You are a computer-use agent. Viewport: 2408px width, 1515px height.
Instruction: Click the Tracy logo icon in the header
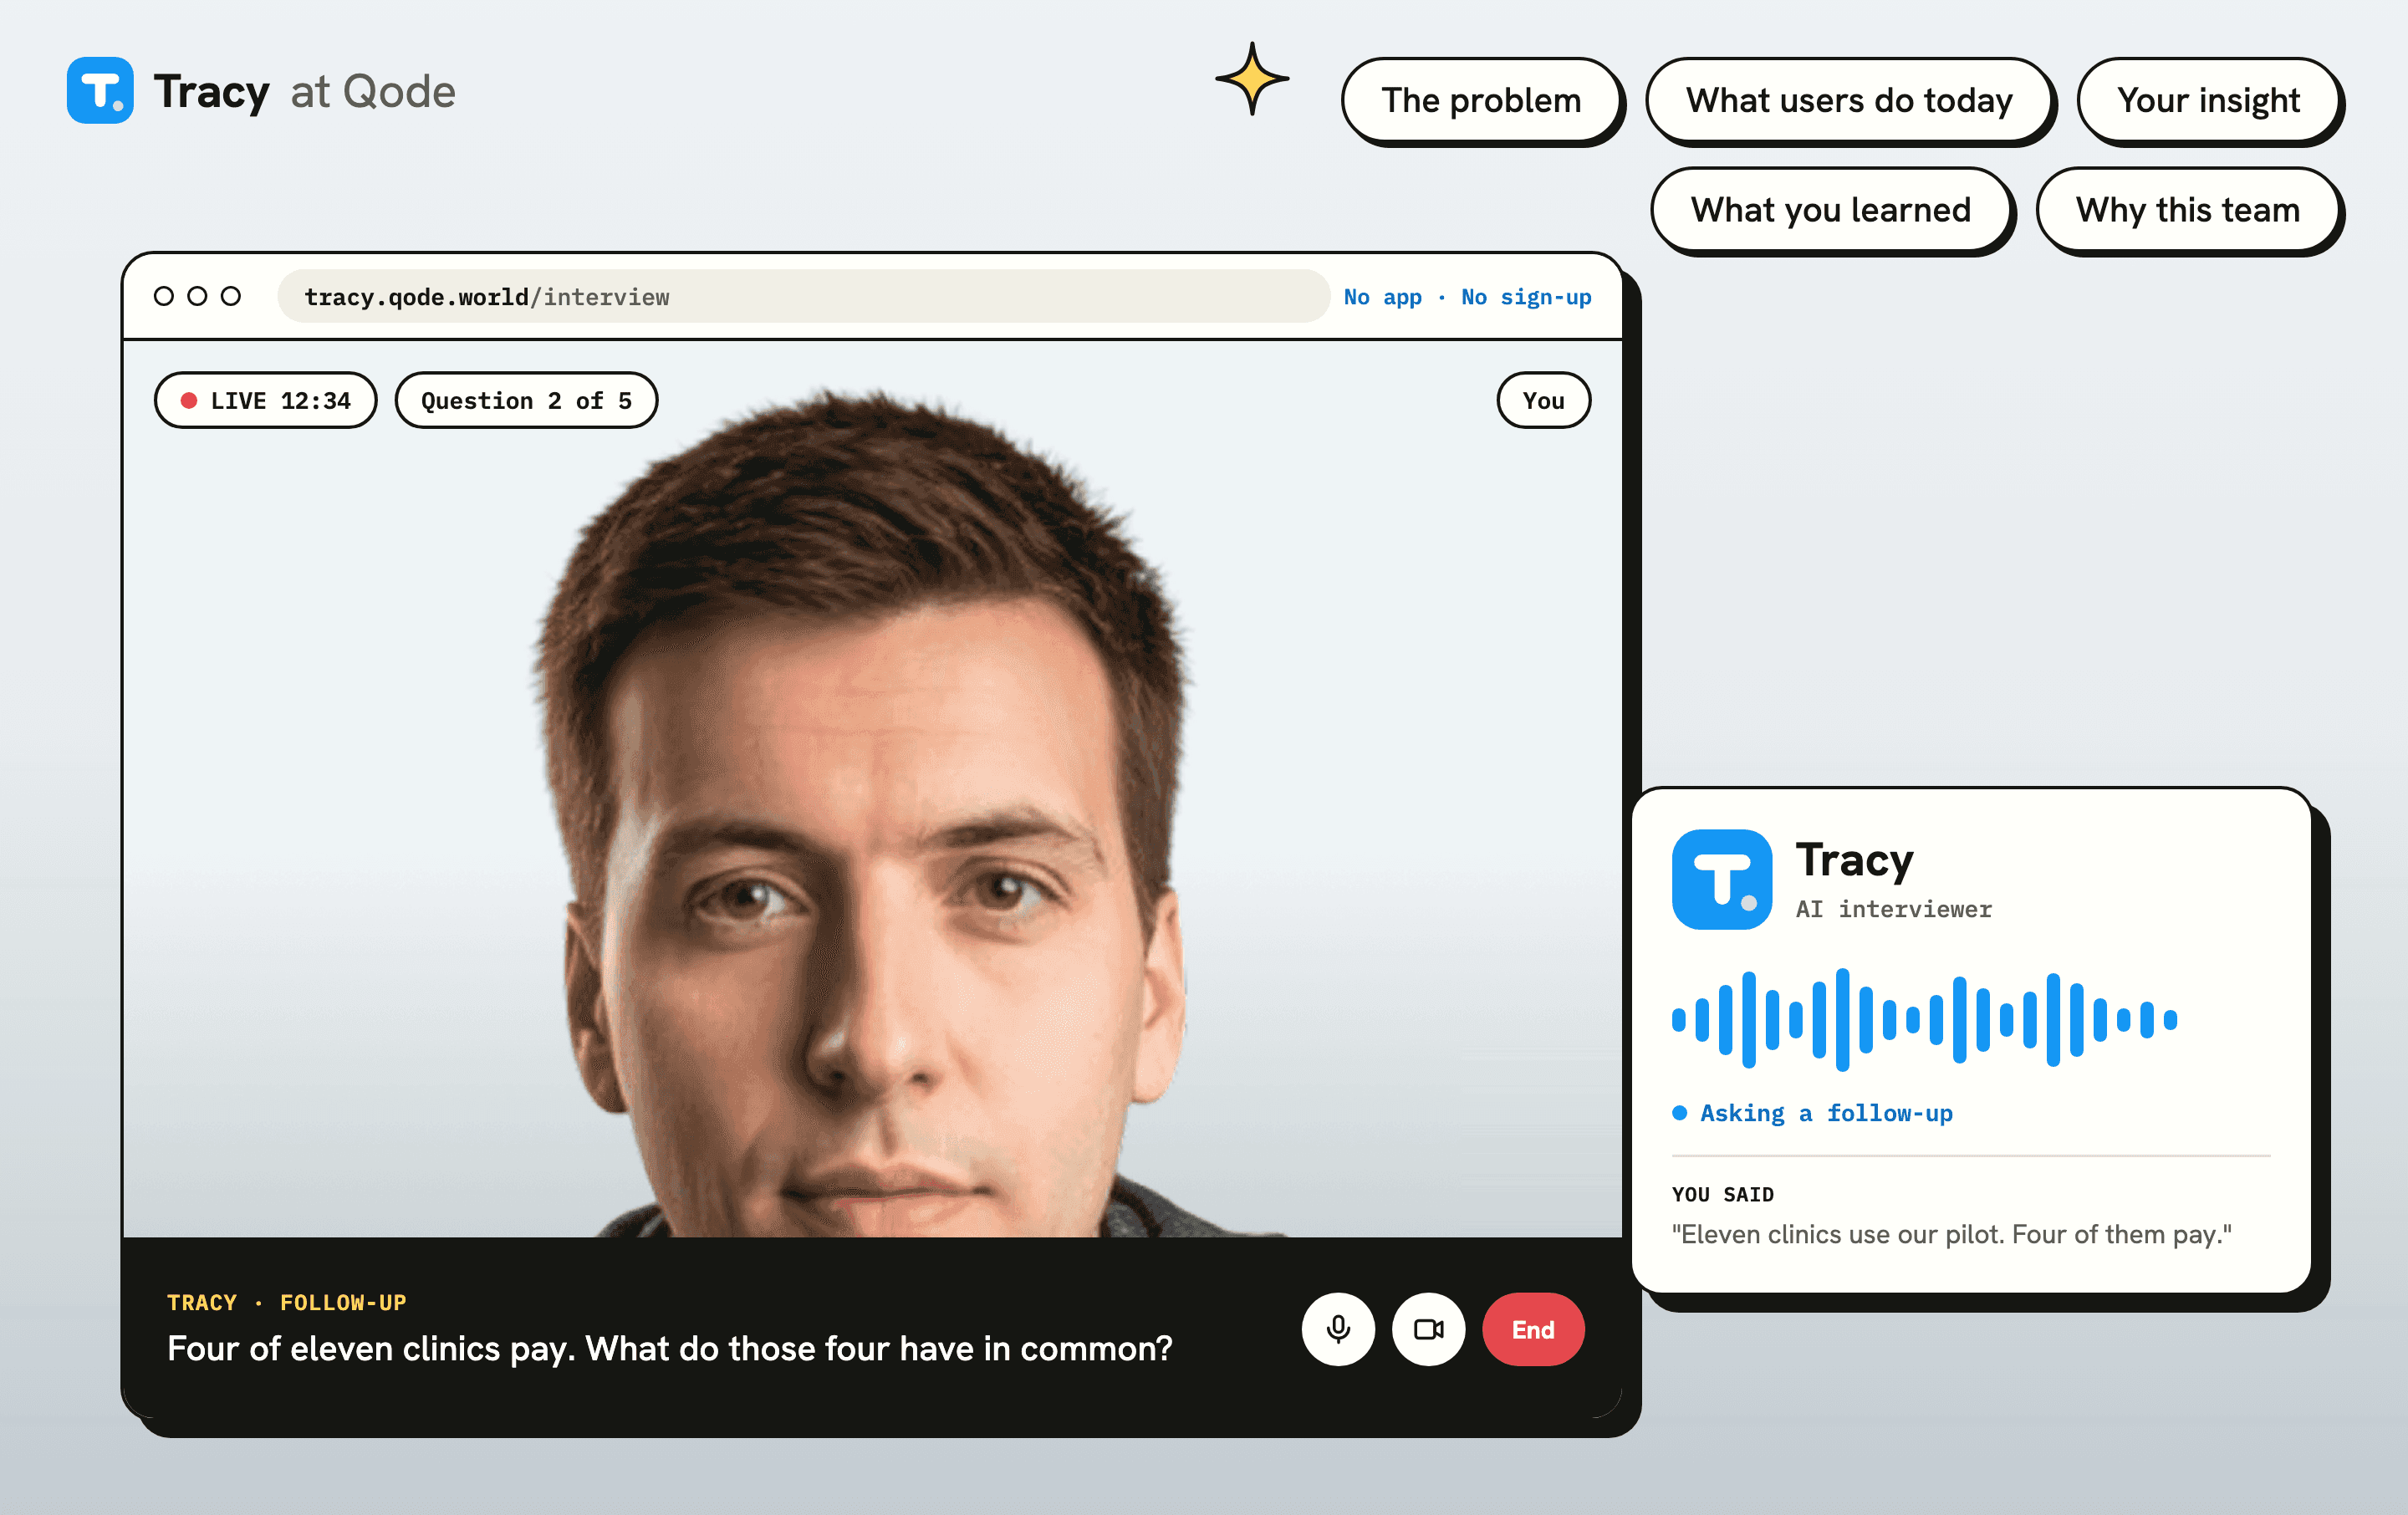(x=100, y=90)
